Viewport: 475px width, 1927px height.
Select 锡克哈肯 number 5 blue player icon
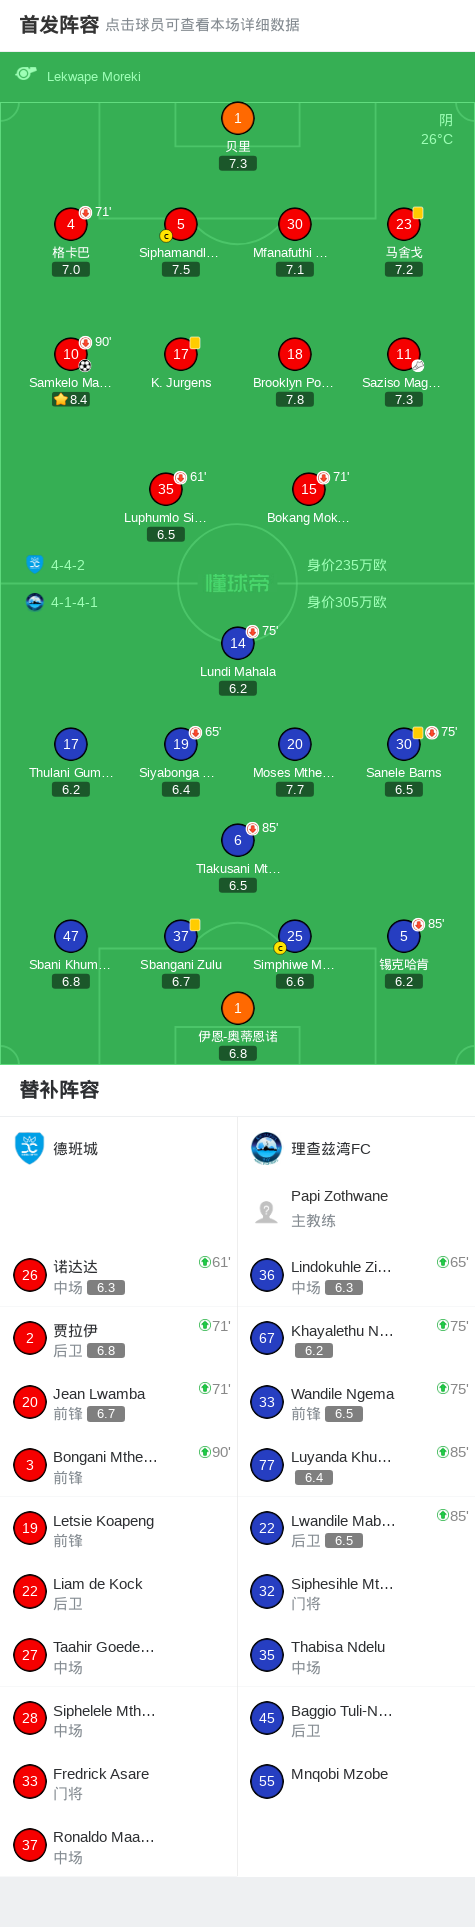pyautogui.click(x=403, y=936)
